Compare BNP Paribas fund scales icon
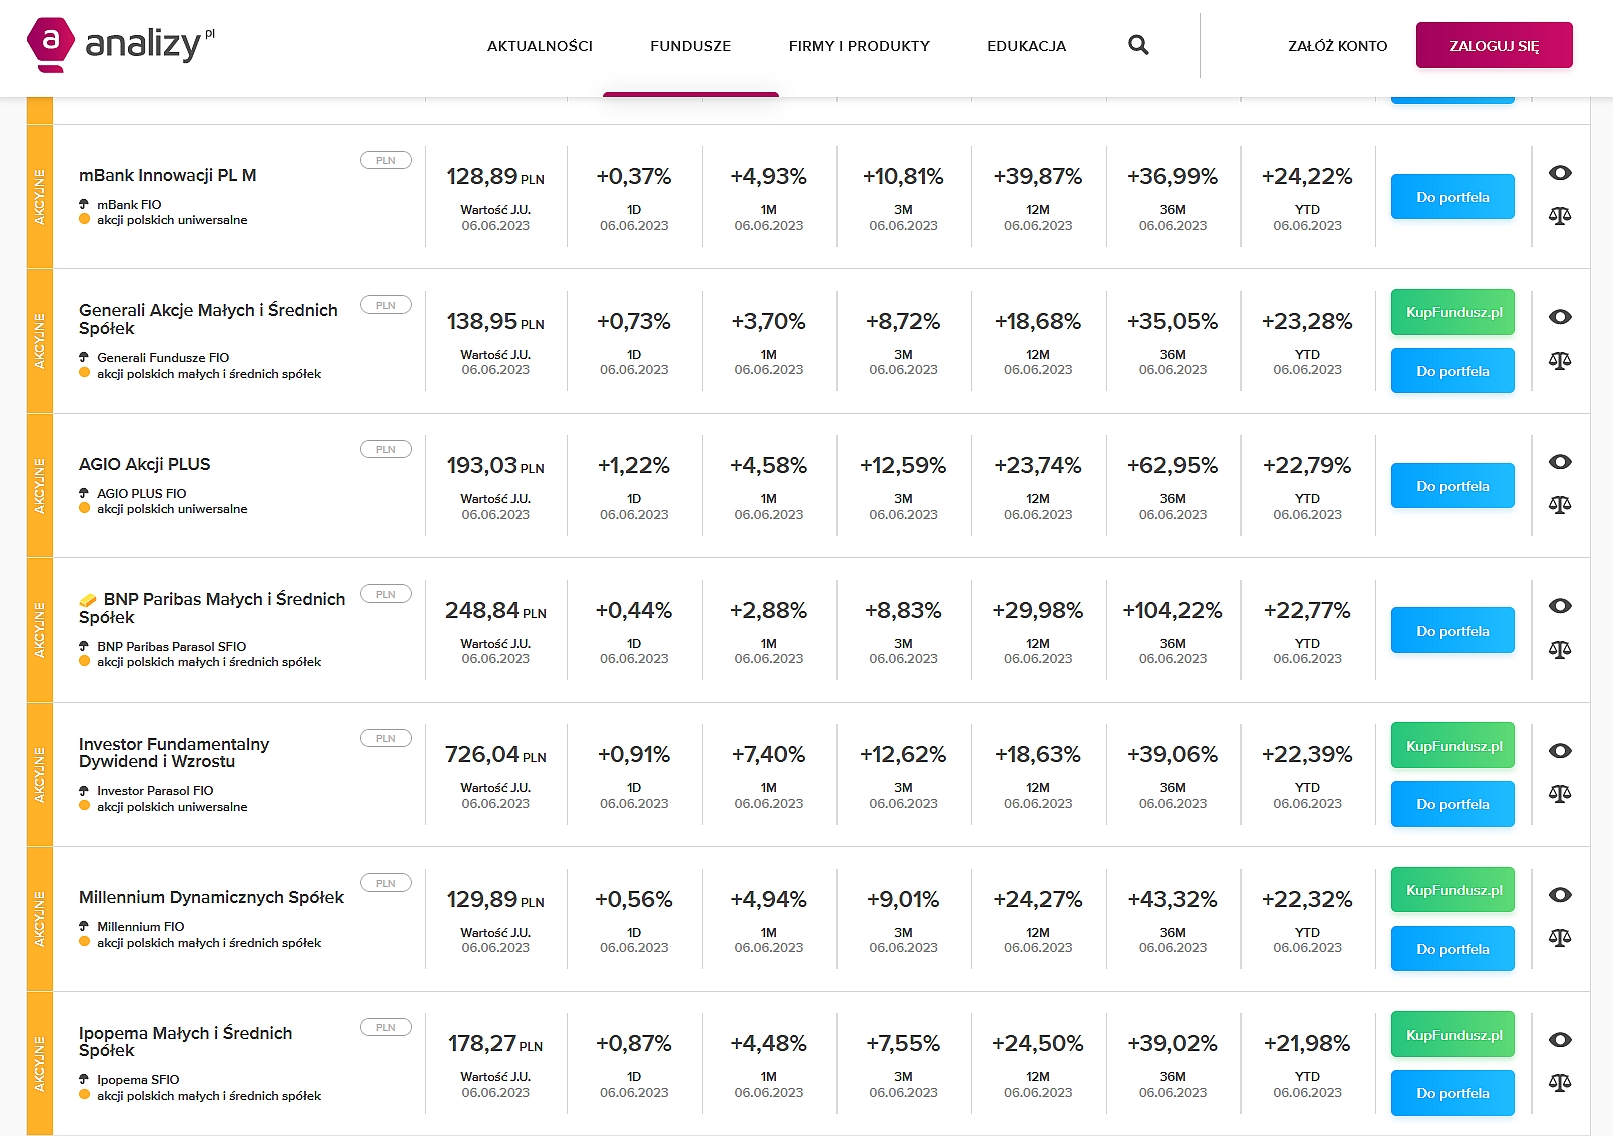 click(1560, 649)
